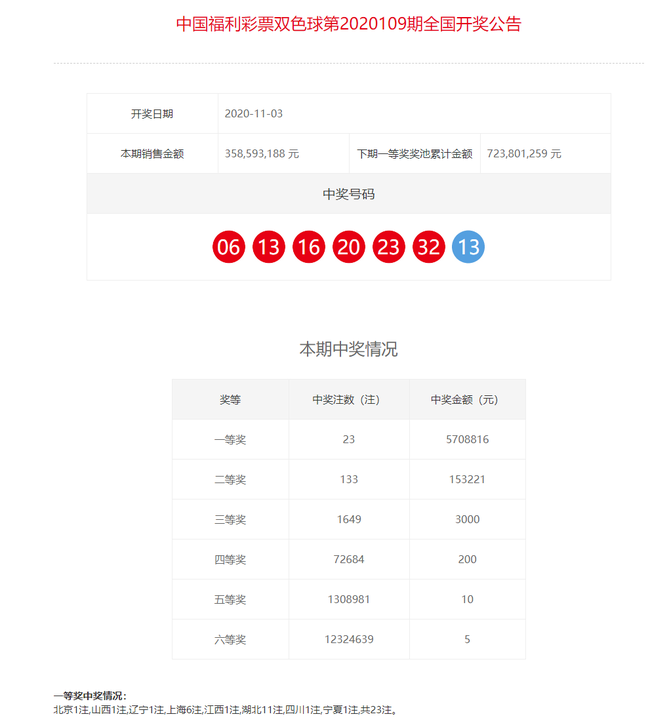Screen dimensions: 650x727
Task: Select third prize amount 3000
Action: (467, 519)
